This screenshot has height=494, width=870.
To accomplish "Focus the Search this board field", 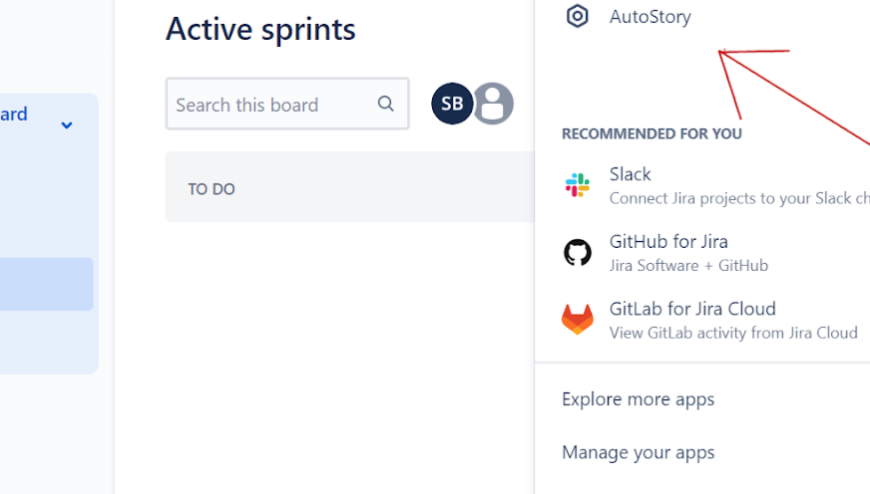I will 270,104.
